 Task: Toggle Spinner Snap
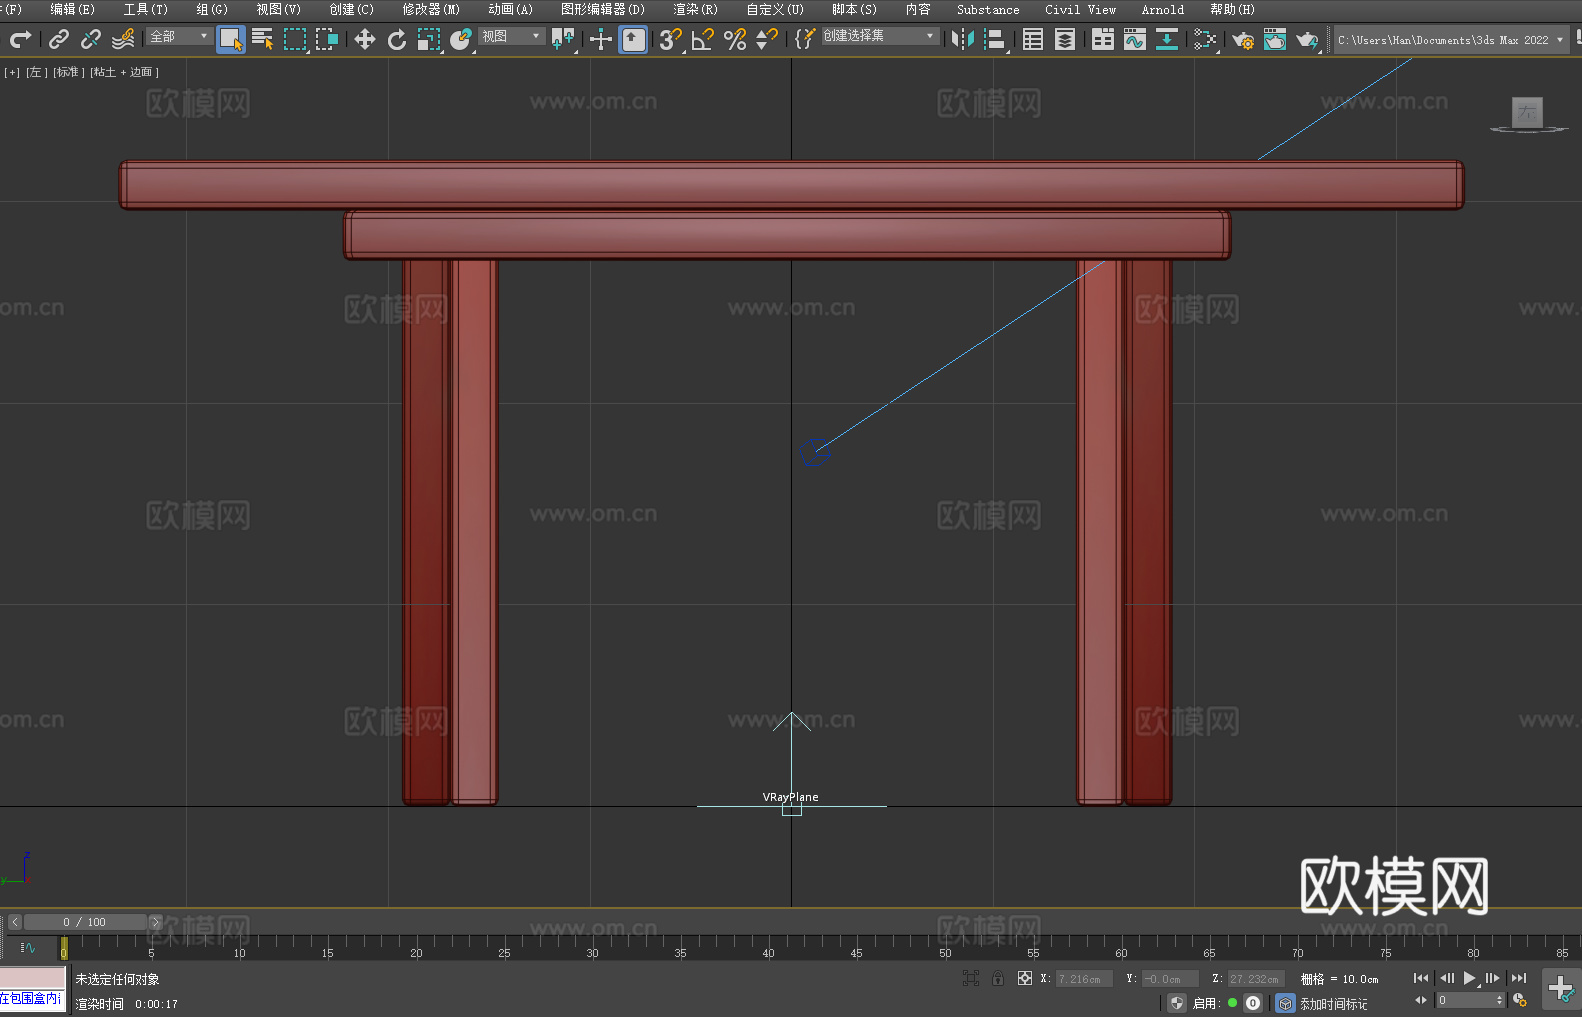767,39
